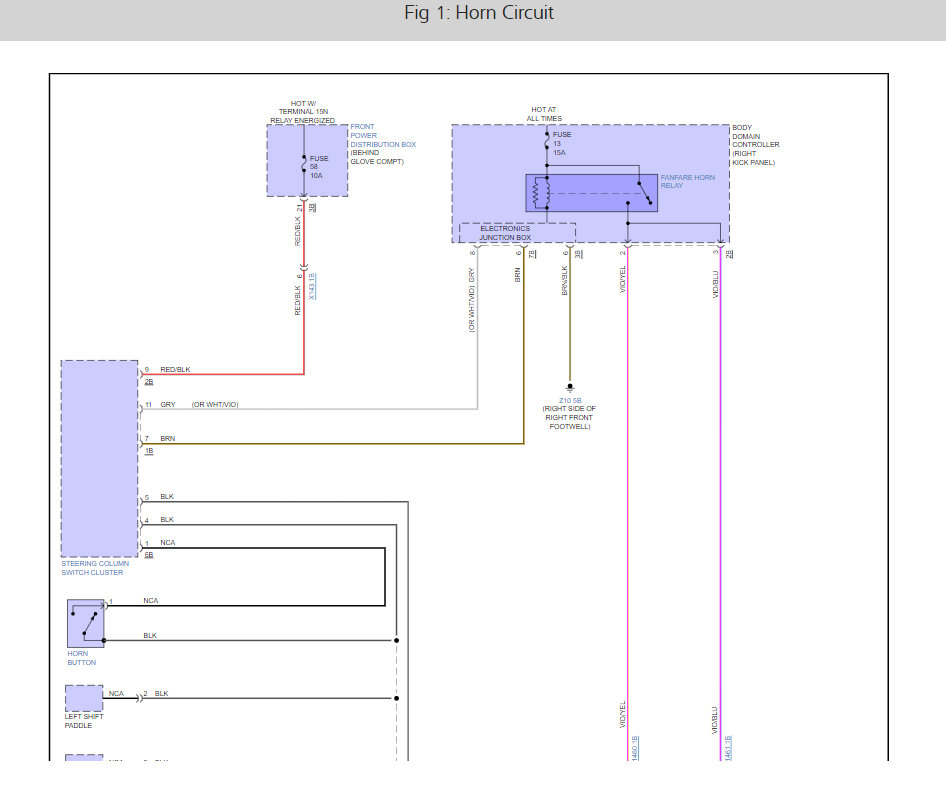The image size is (946, 792).
Task: Click the lower VIO/BLU wire label
Action: [715, 720]
